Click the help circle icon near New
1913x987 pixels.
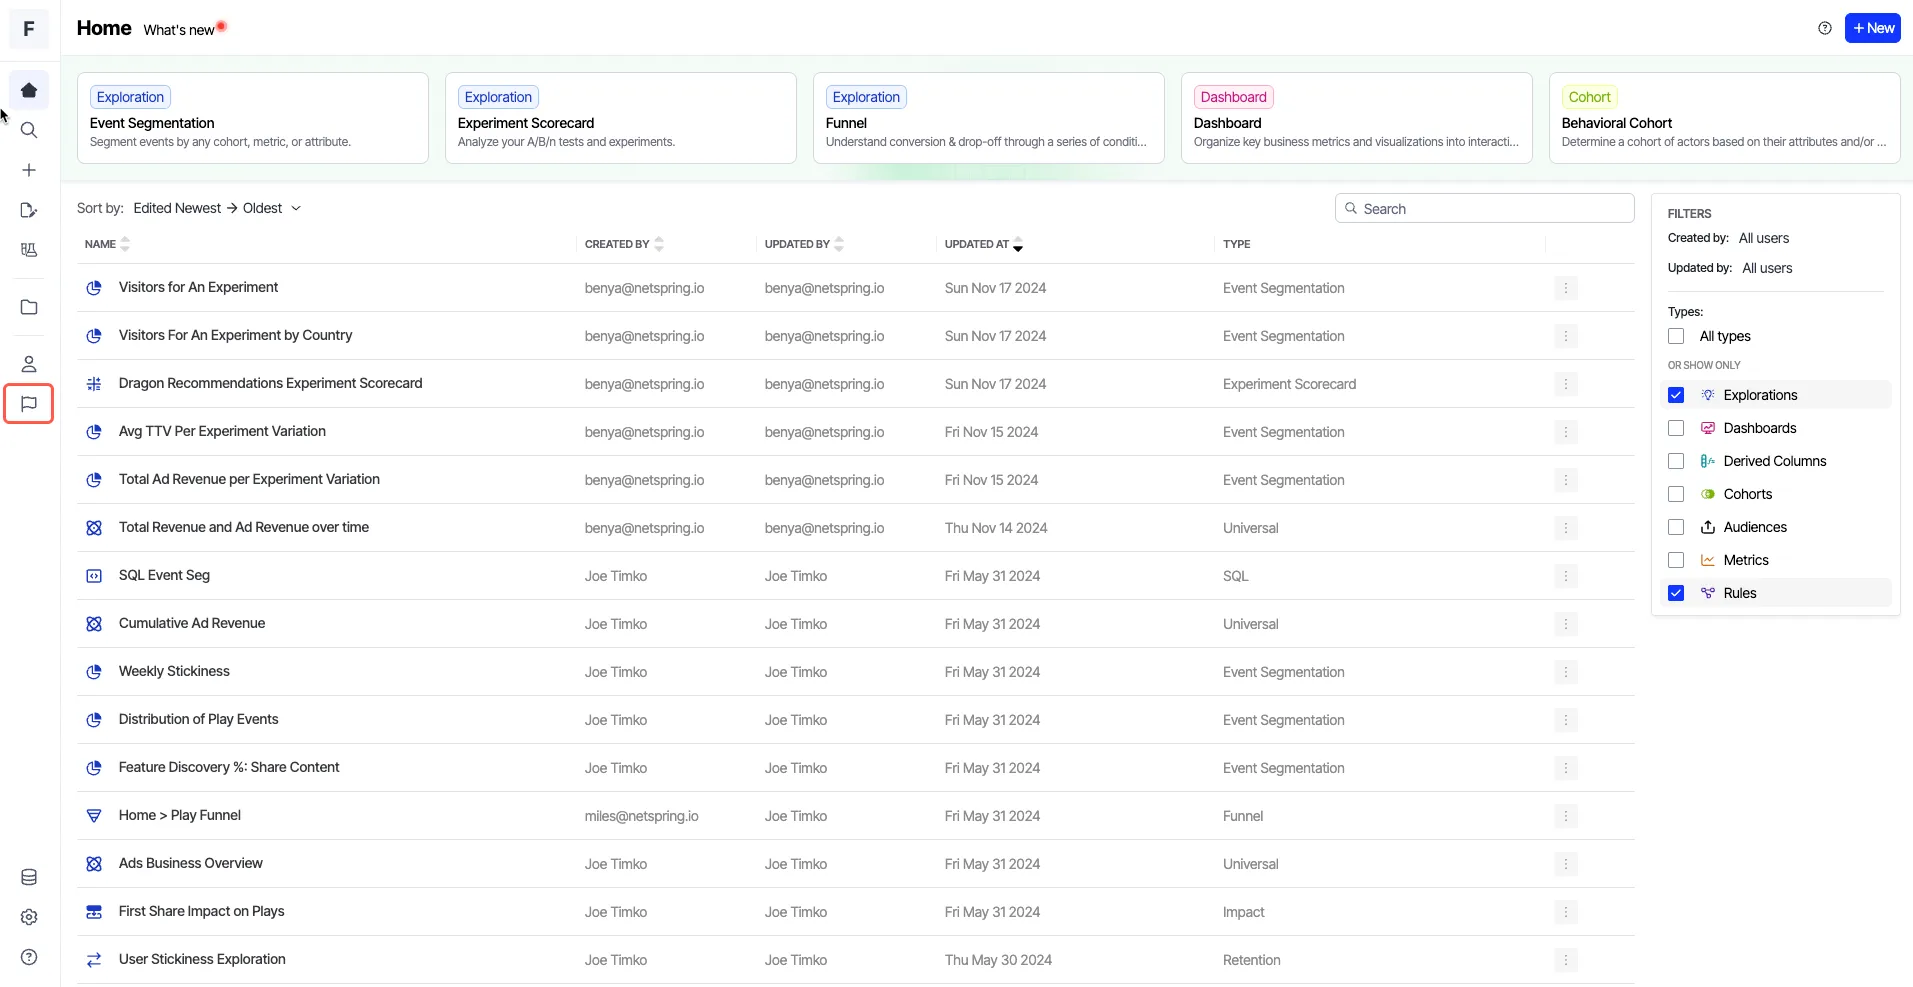(x=1825, y=28)
